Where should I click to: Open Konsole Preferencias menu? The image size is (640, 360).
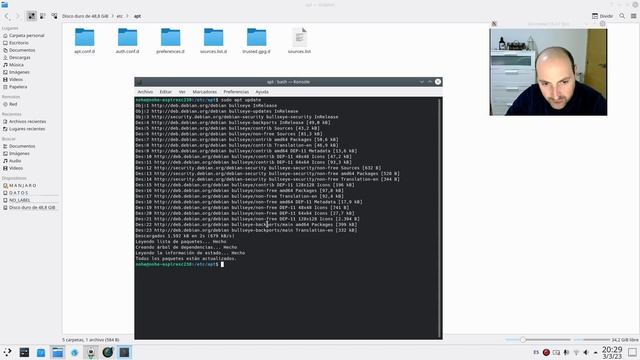(236, 92)
